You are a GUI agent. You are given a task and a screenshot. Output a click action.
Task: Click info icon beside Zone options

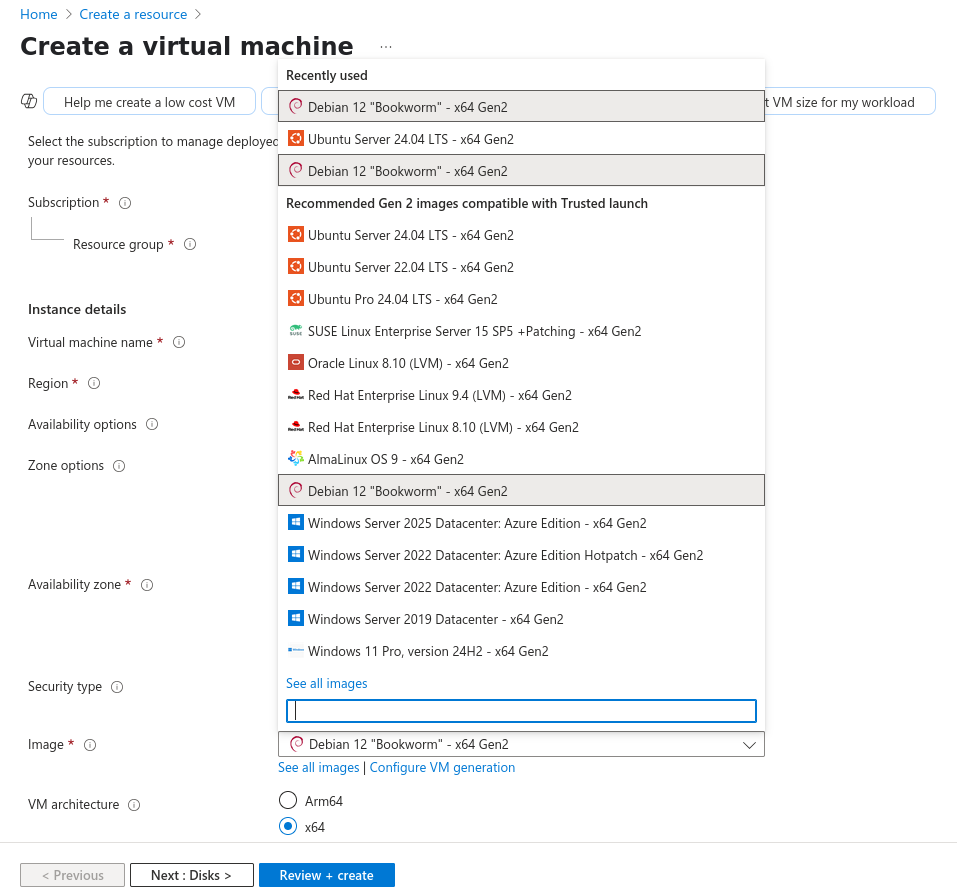coord(119,466)
